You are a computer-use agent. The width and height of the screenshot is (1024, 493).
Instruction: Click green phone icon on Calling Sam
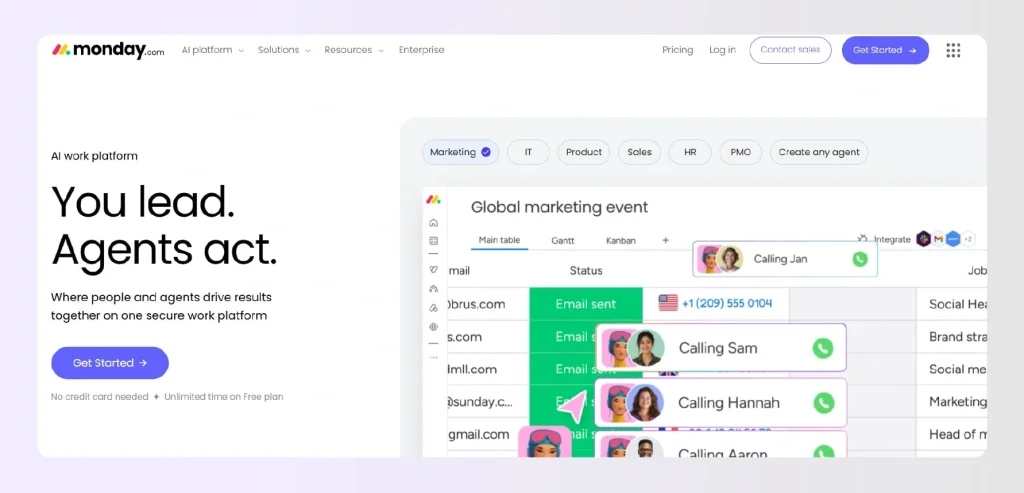tap(823, 348)
